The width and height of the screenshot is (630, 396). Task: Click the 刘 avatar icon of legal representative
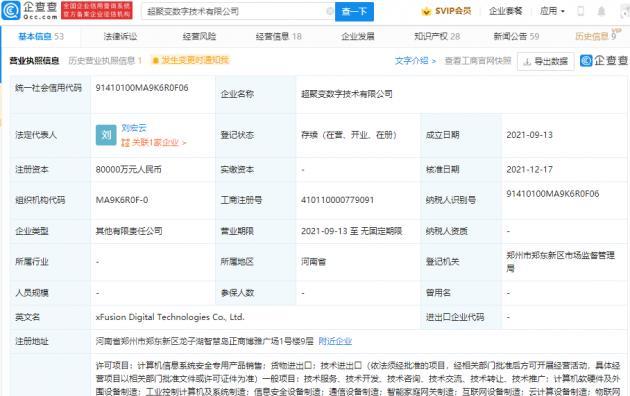[106, 135]
